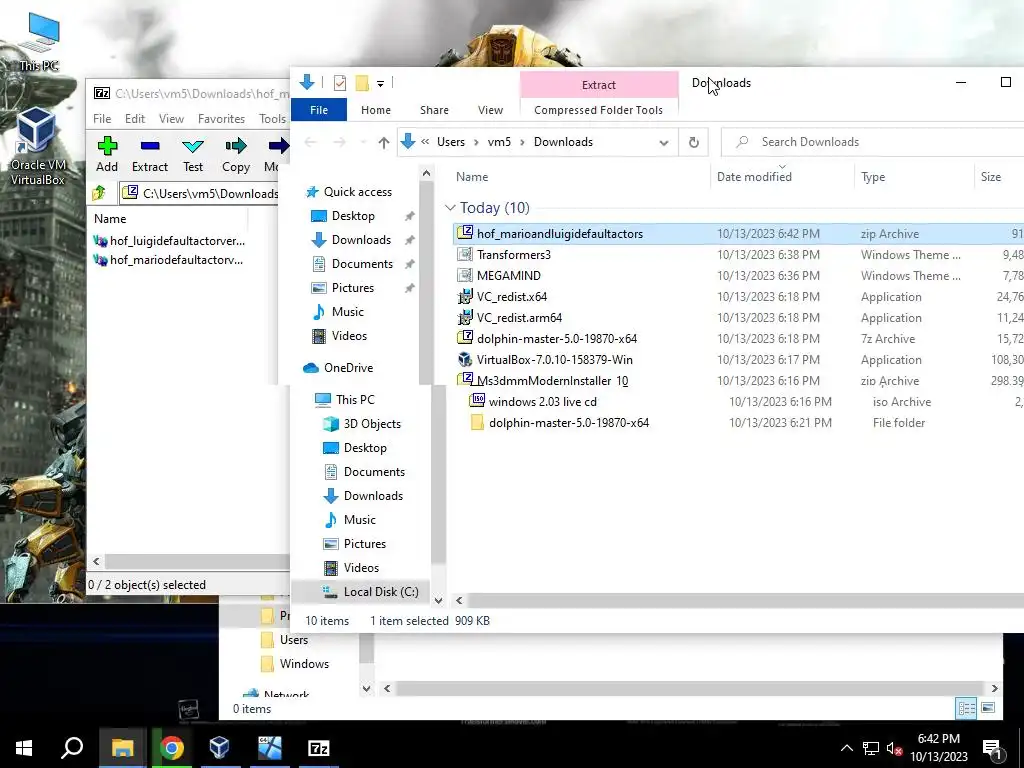Image resolution: width=1024 pixels, height=768 pixels.
Task: Click the VirtualBox installer file icon
Action: point(465,360)
